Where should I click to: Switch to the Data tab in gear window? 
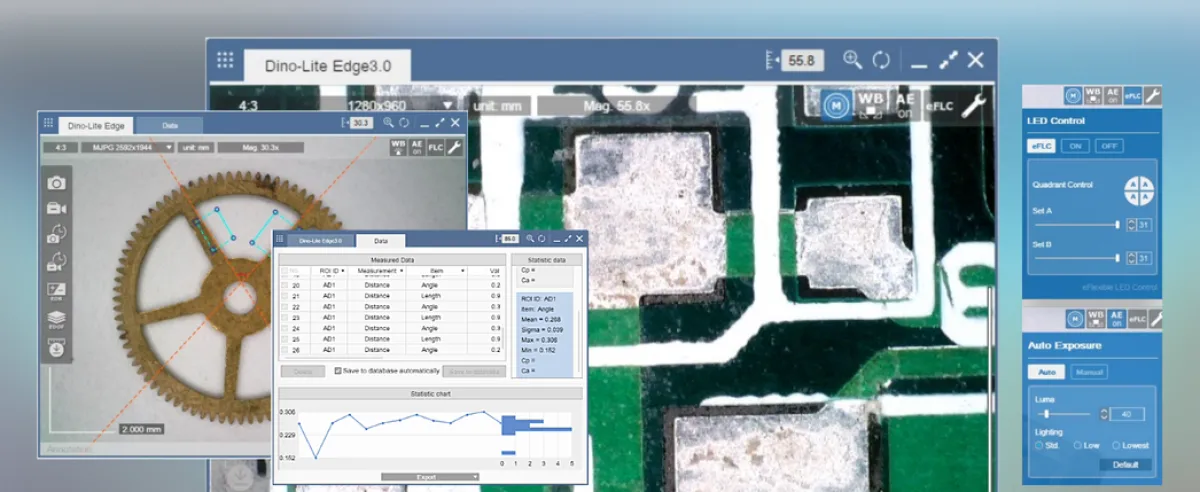pos(169,125)
